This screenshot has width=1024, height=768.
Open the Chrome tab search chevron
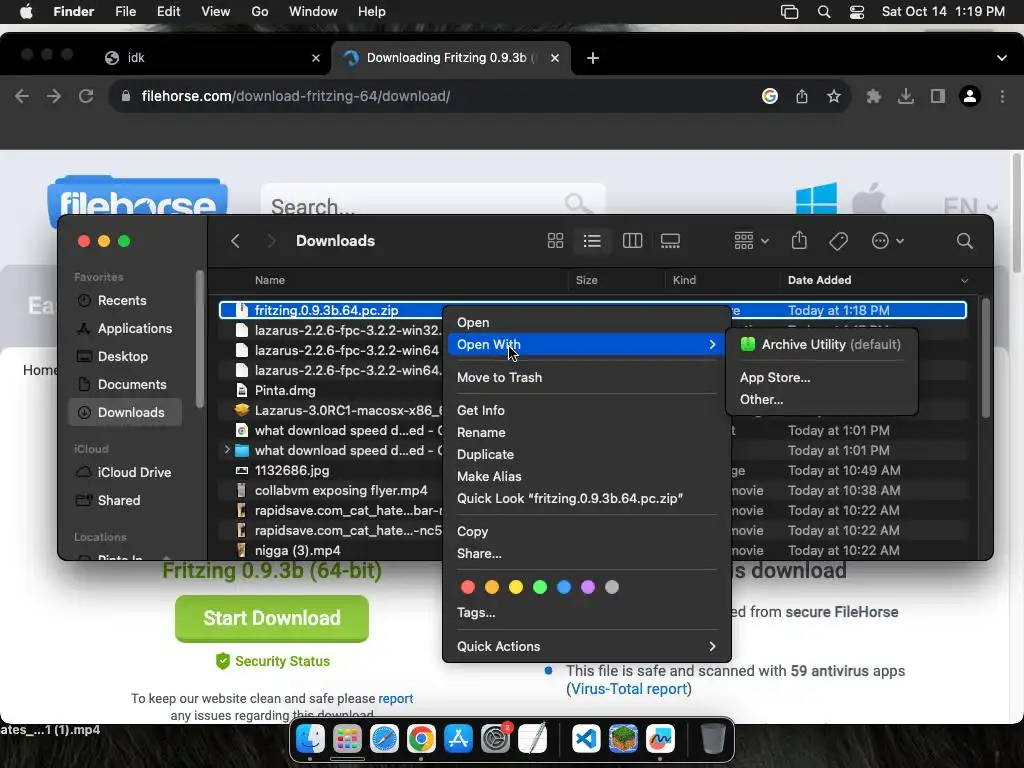click(1002, 58)
